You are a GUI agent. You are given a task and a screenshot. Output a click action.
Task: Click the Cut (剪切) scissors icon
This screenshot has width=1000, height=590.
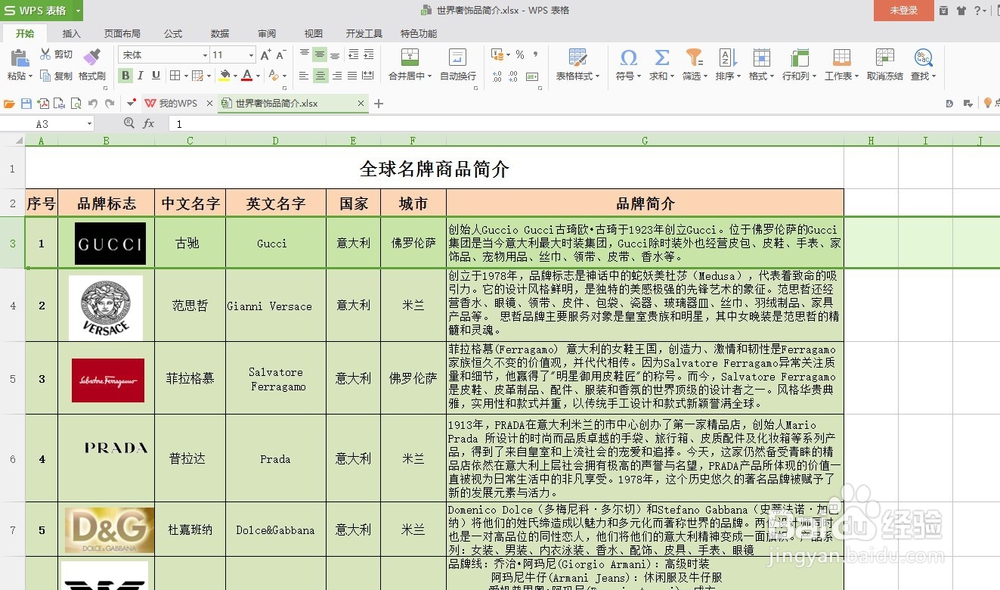point(45,54)
